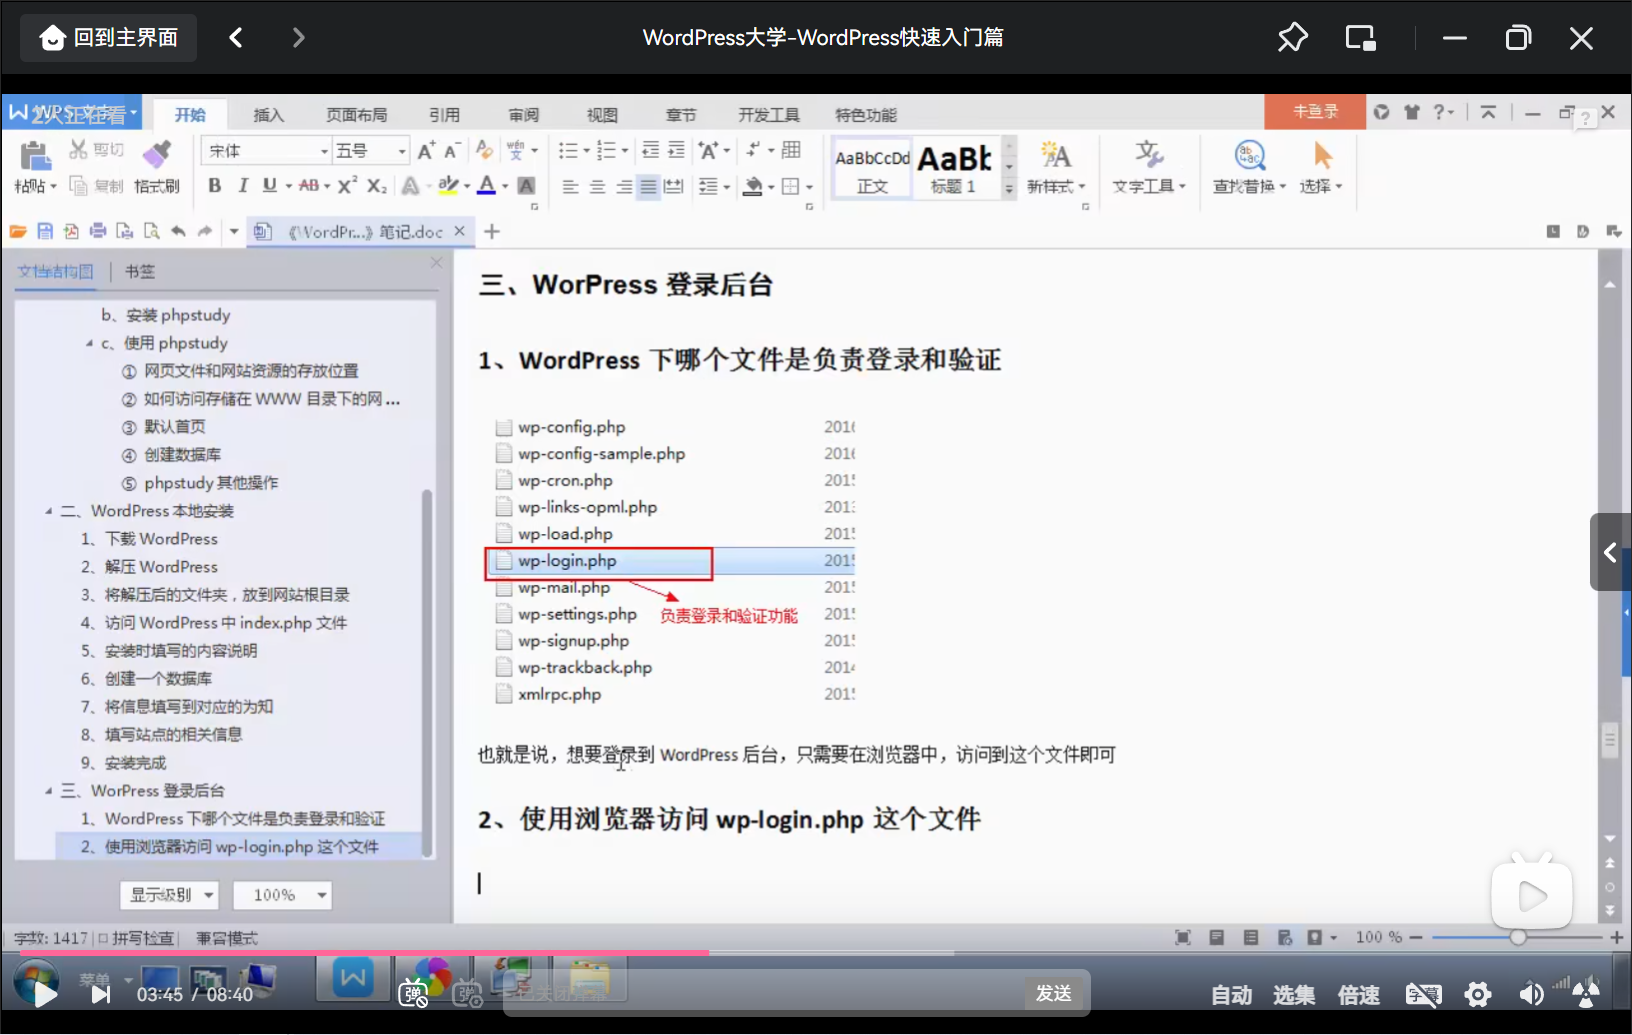This screenshot has width=1632, height=1035.
Task: Open the font name 宋体 dropdown
Action: (x=324, y=151)
